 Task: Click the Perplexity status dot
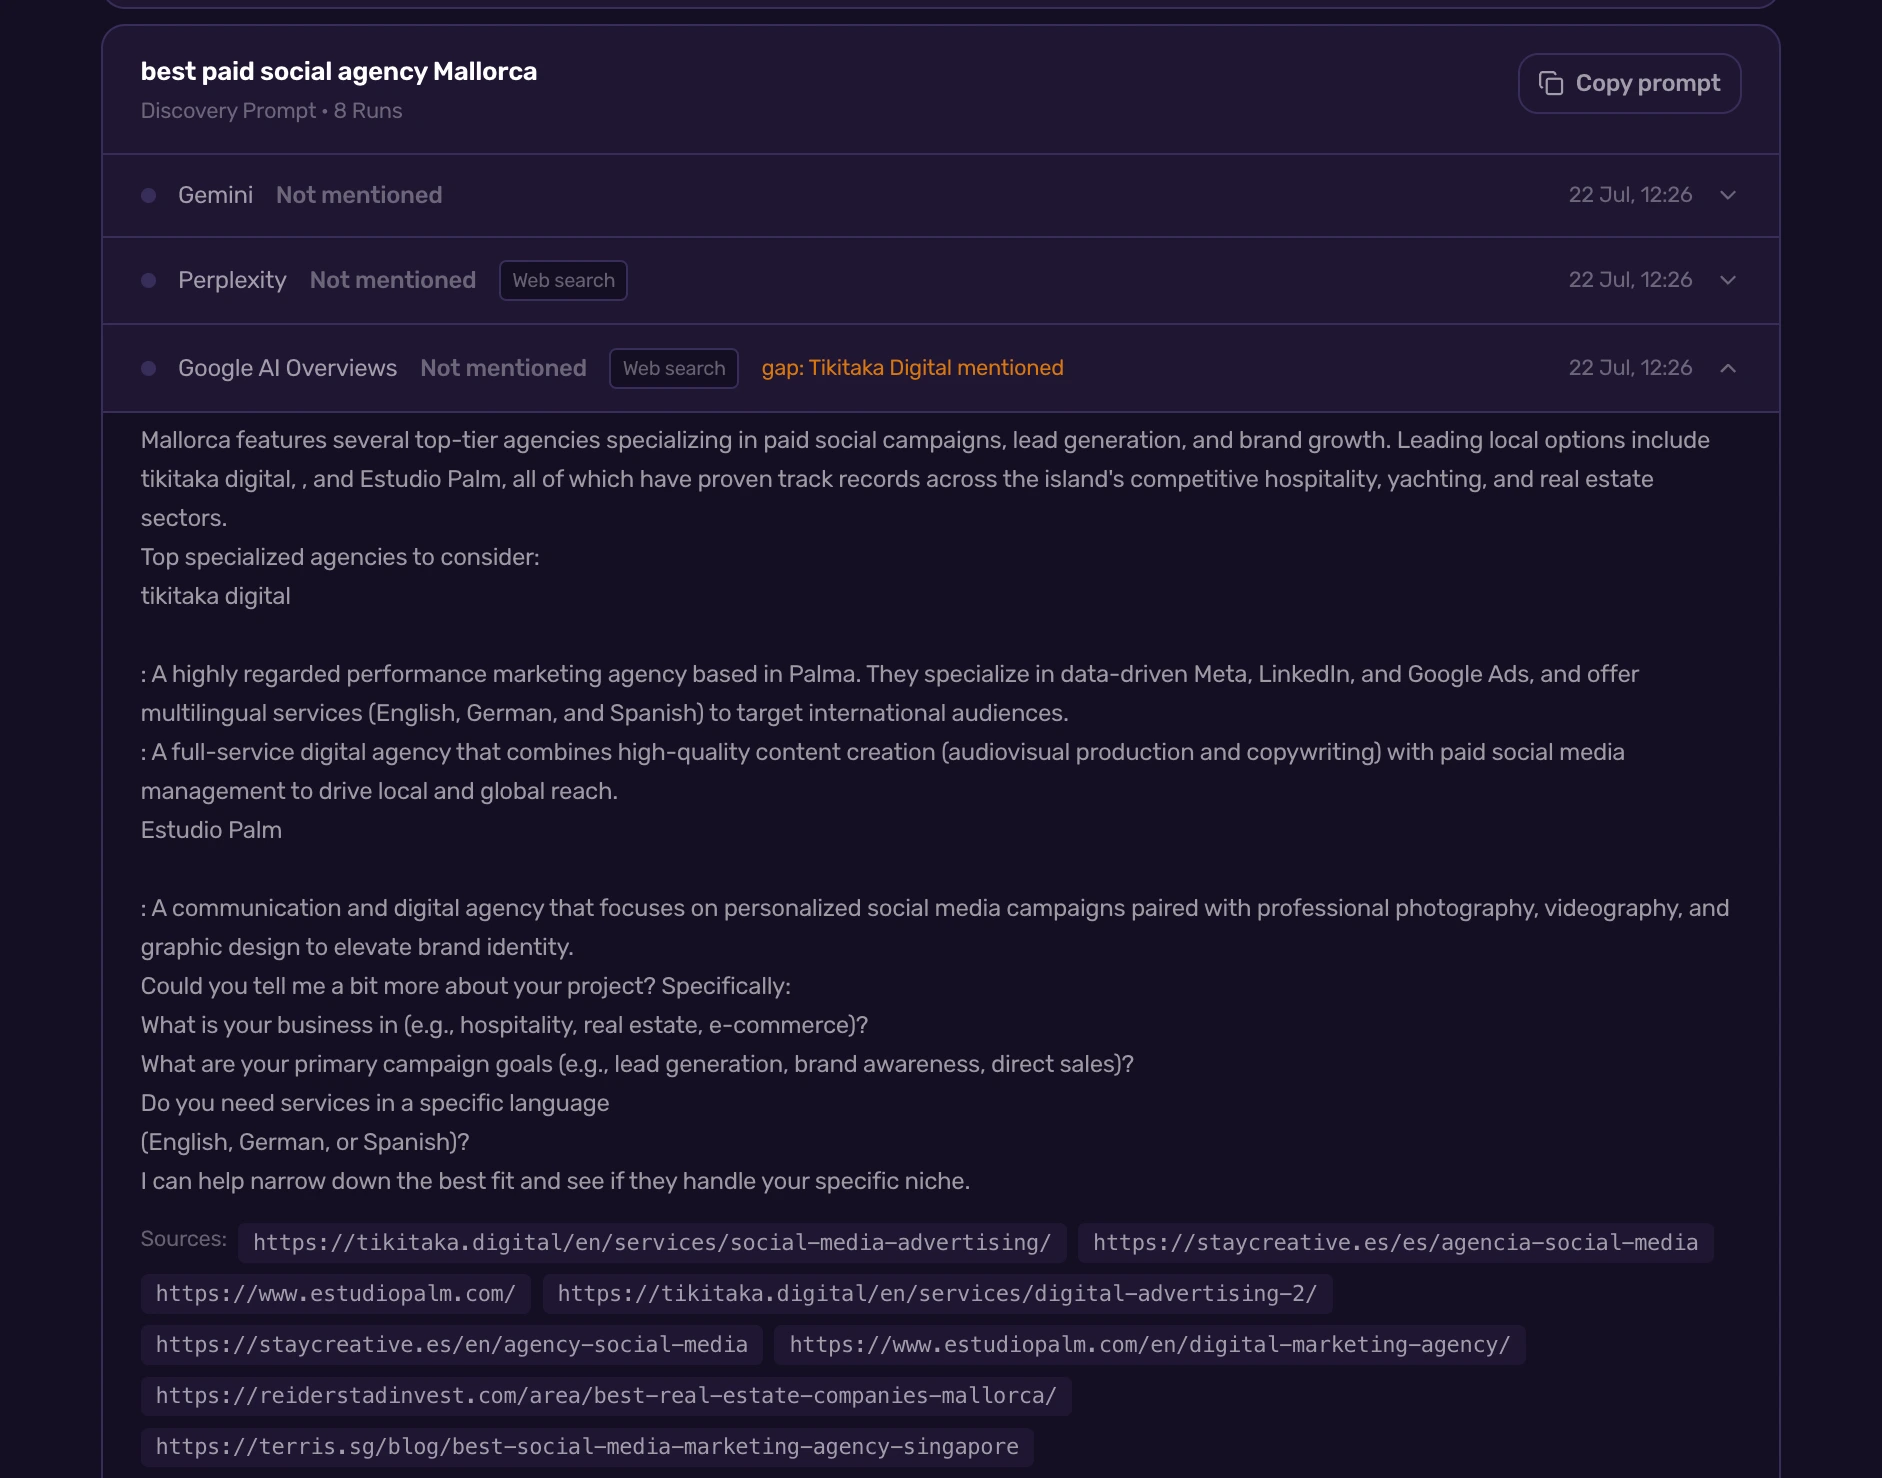[x=148, y=280]
